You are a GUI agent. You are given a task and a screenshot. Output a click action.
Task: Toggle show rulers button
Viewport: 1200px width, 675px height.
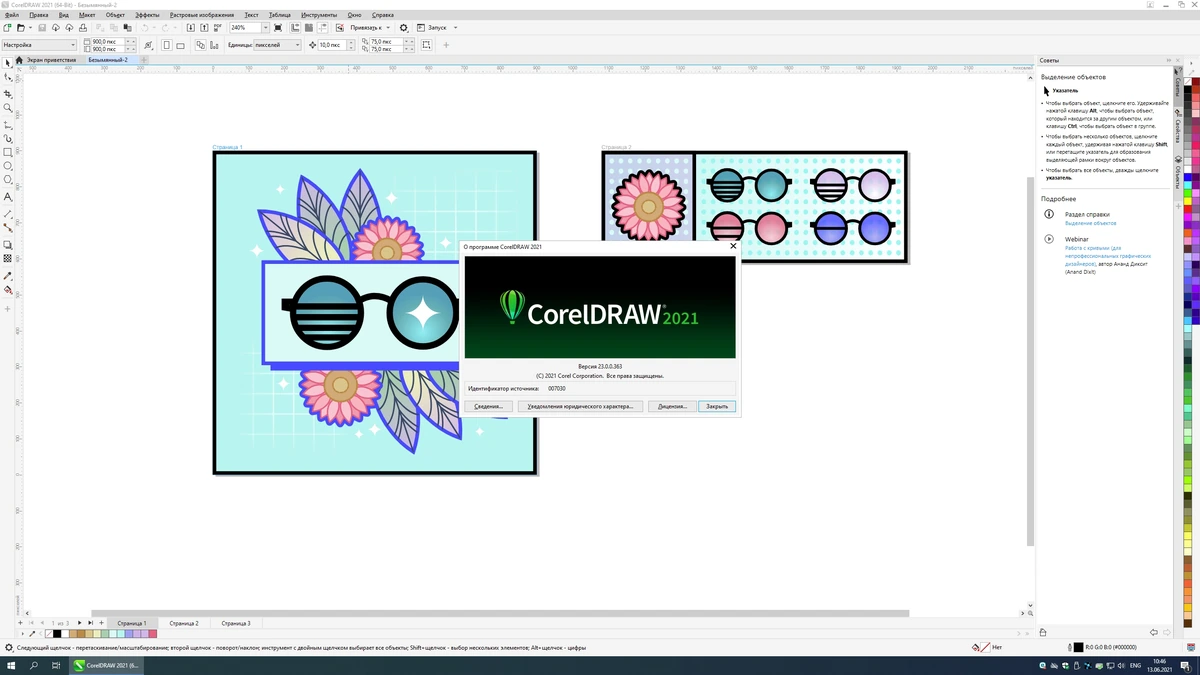(x=294, y=28)
